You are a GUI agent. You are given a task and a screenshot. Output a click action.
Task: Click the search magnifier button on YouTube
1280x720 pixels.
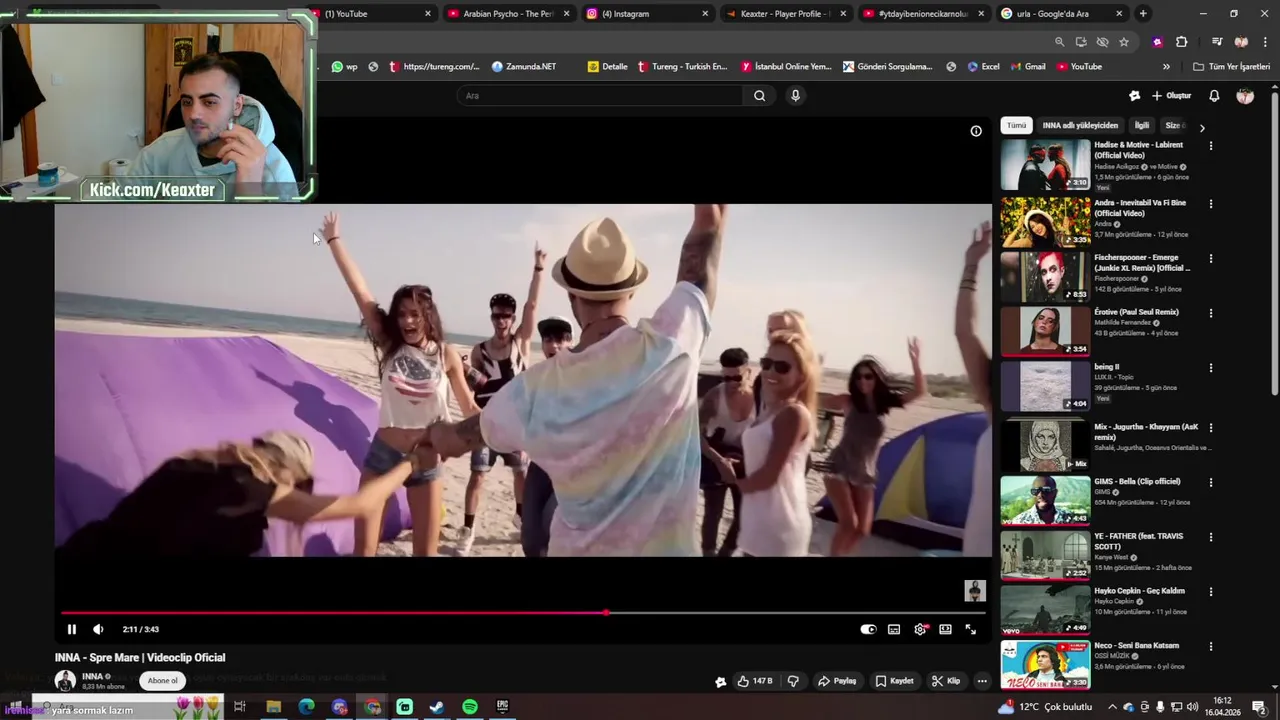759,96
